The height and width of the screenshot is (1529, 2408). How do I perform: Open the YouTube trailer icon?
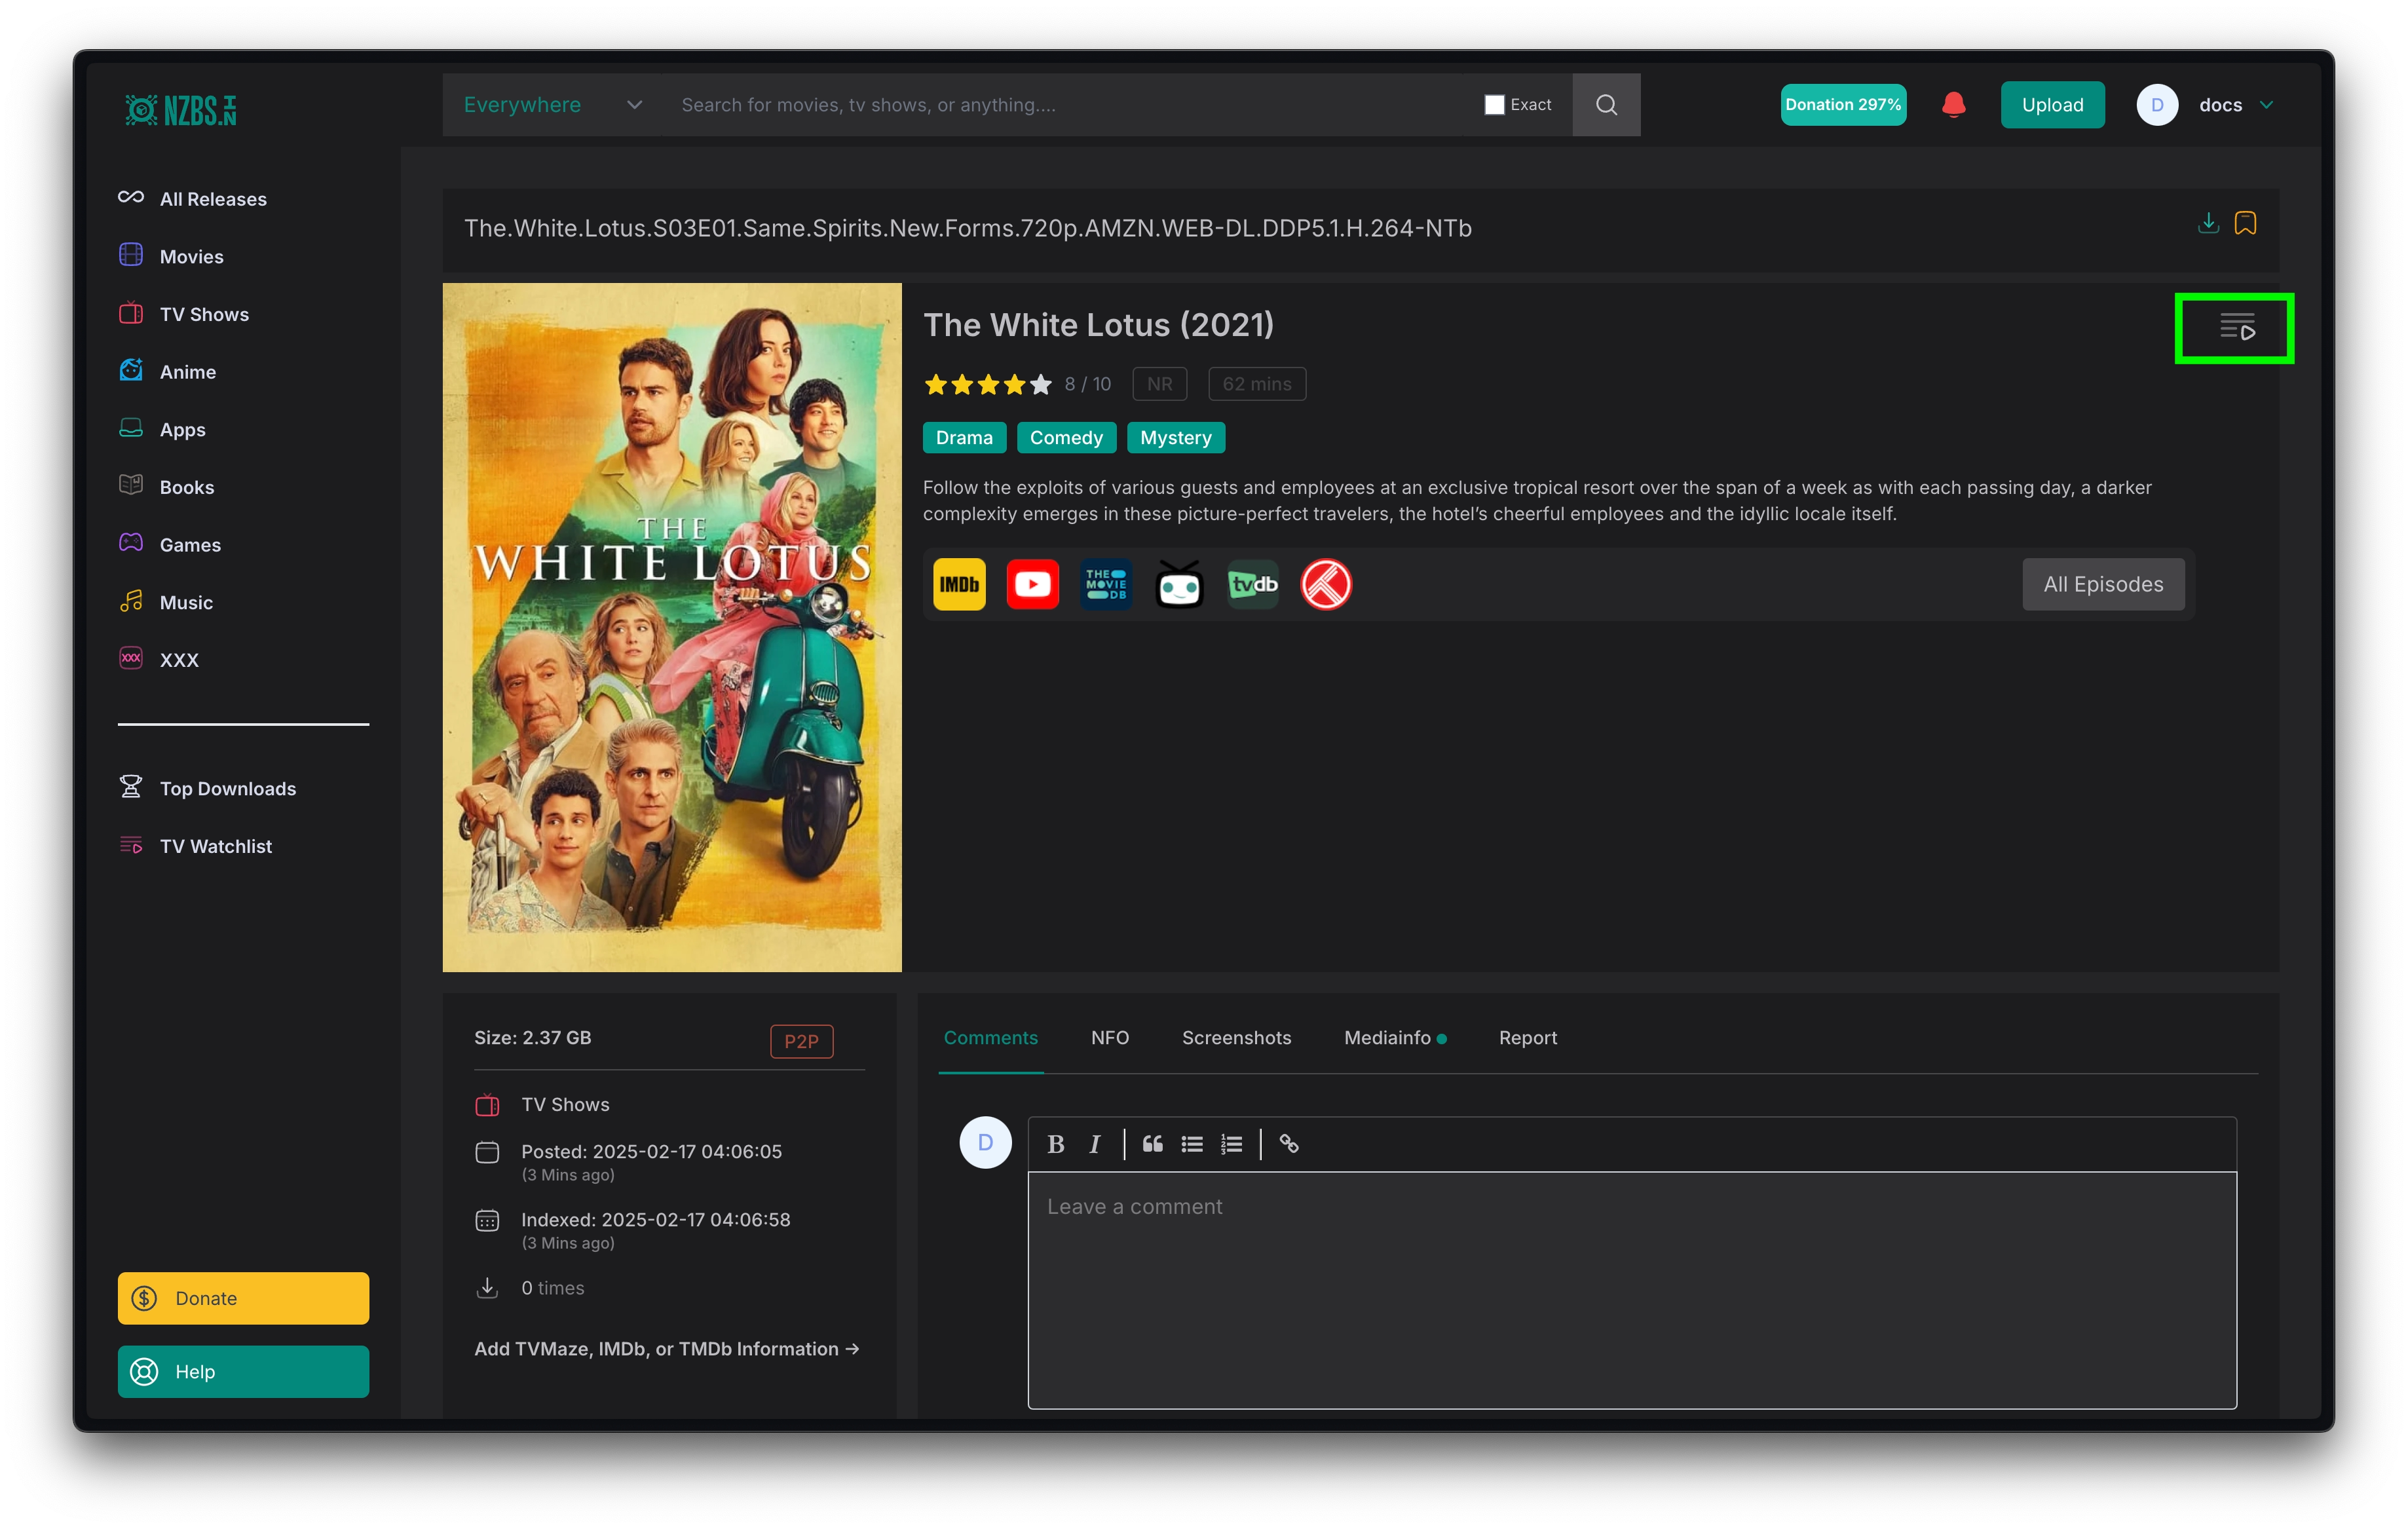click(1032, 584)
